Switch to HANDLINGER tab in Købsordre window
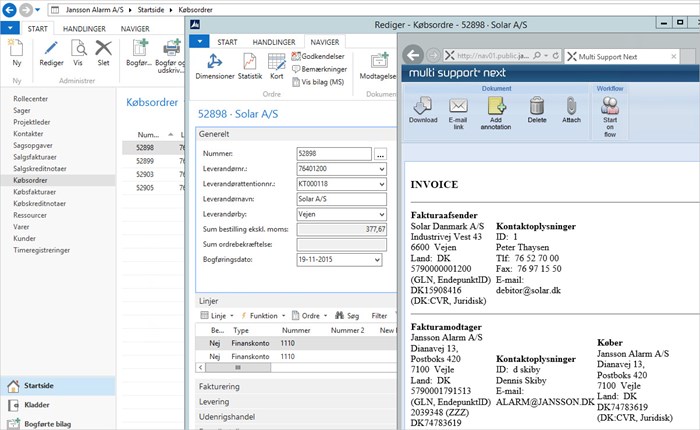700x430 pixels. [x=274, y=42]
